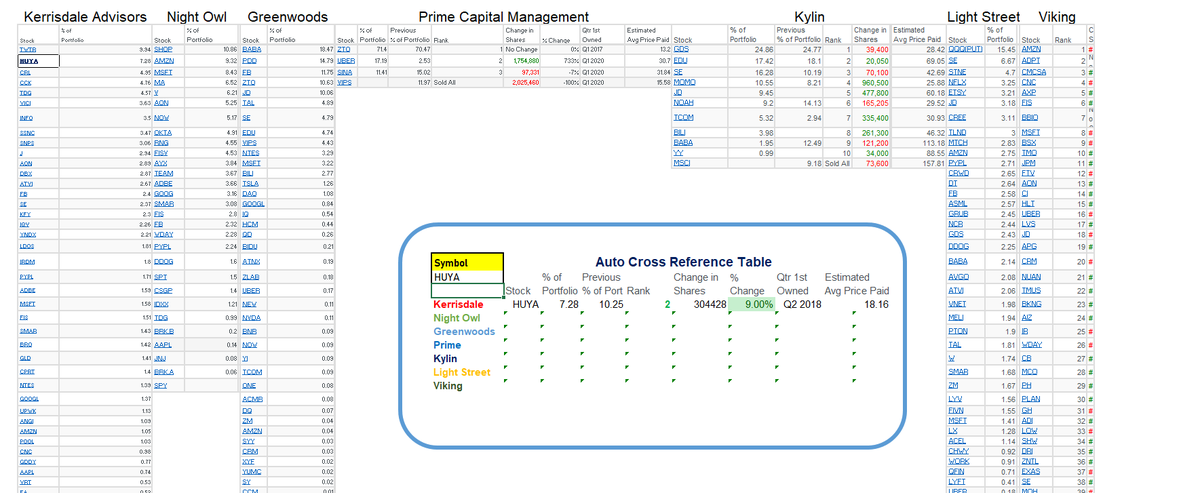Open the CRWD link under Light Street
1200x493 pixels.
click(x=958, y=174)
